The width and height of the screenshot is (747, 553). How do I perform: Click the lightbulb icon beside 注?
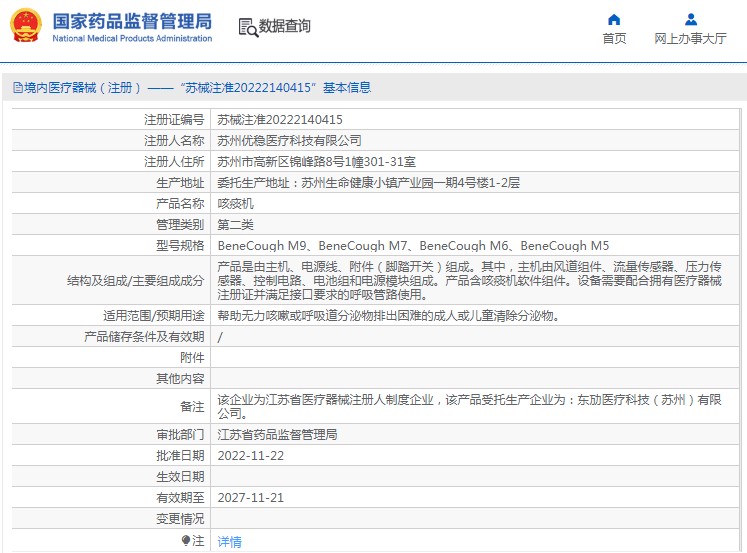tap(186, 540)
